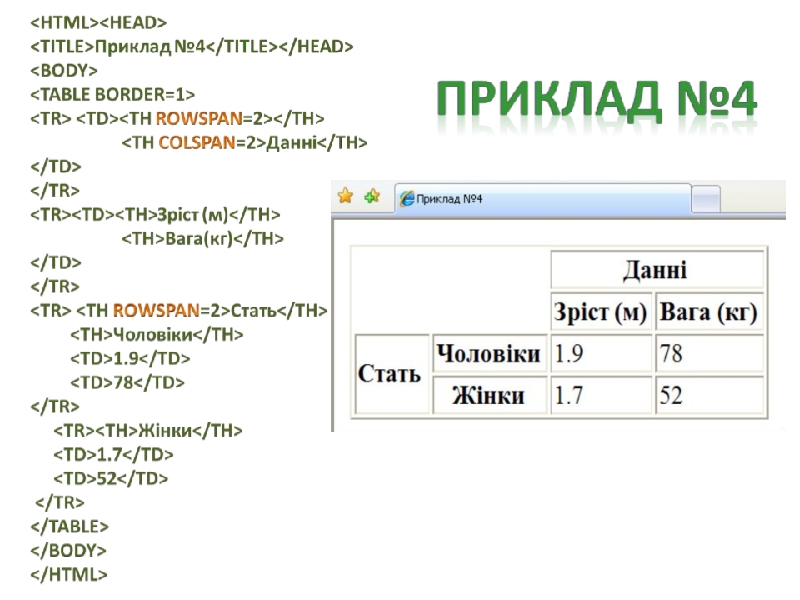Click the cell with value 52
The height and width of the screenshot is (600, 800).
click(x=709, y=396)
